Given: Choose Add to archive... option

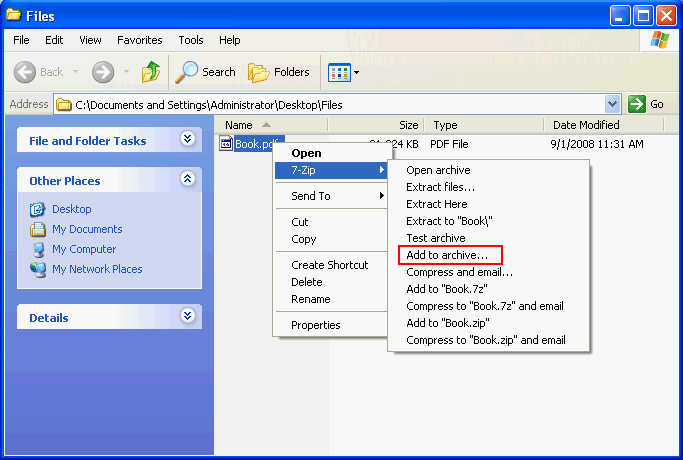Looking at the screenshot, I should click(x=488, y=255).
